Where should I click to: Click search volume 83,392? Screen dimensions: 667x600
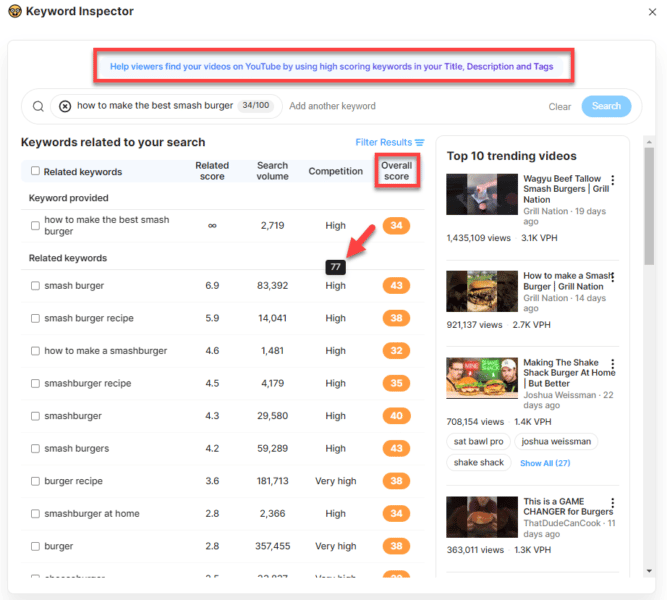click(x=272, y=286)
